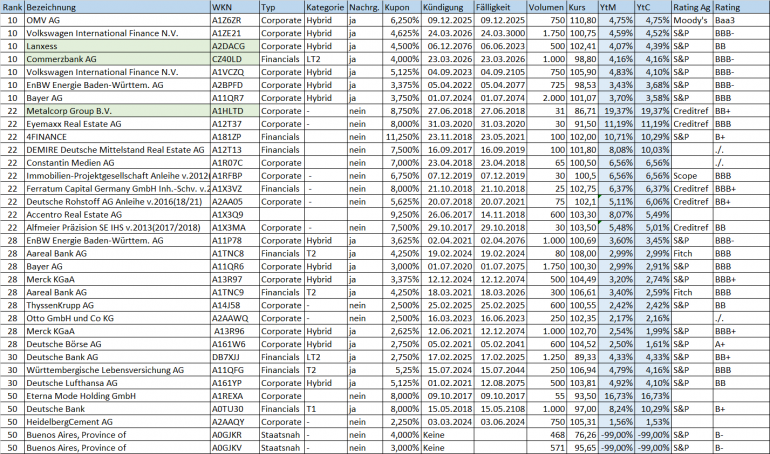Select the ThyssenKrupp AG cell

click(x=117, y=305)
